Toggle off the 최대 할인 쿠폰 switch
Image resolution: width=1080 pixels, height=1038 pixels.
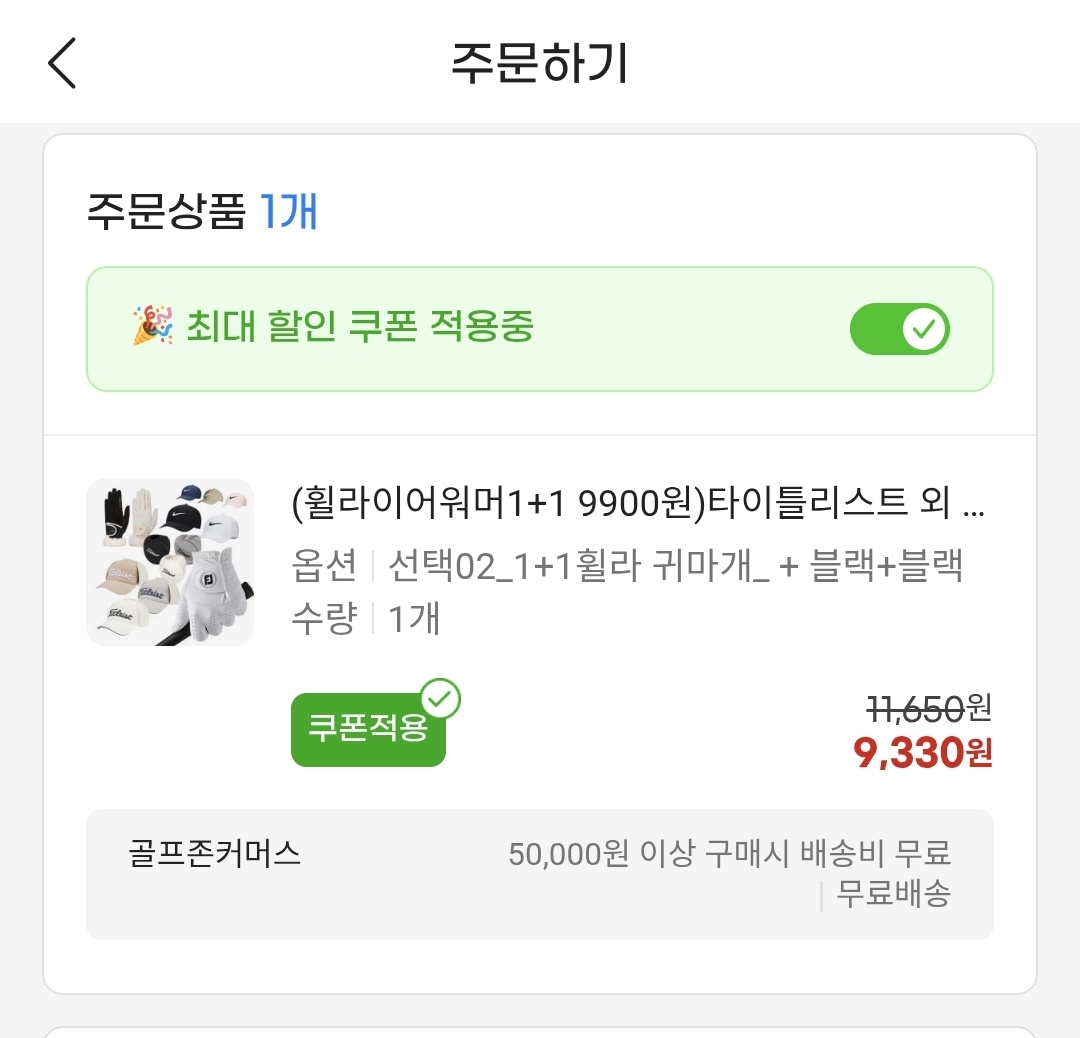pyautogui.click(x=899, y=329)
